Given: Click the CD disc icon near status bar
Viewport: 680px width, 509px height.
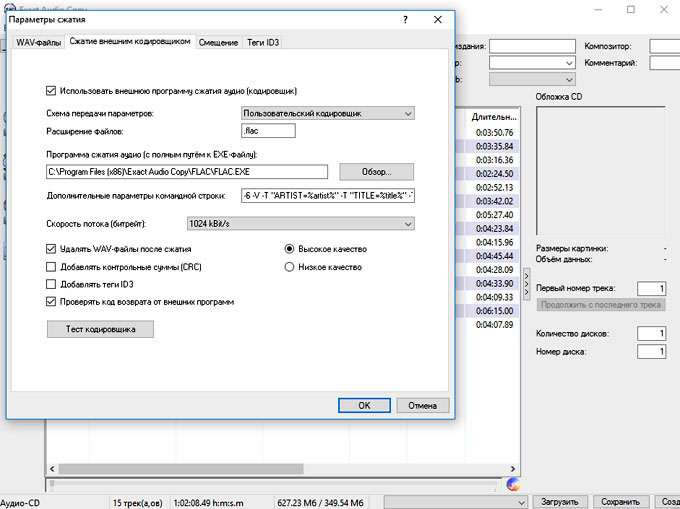Looking at the screenshot, I should pos(513,485).
